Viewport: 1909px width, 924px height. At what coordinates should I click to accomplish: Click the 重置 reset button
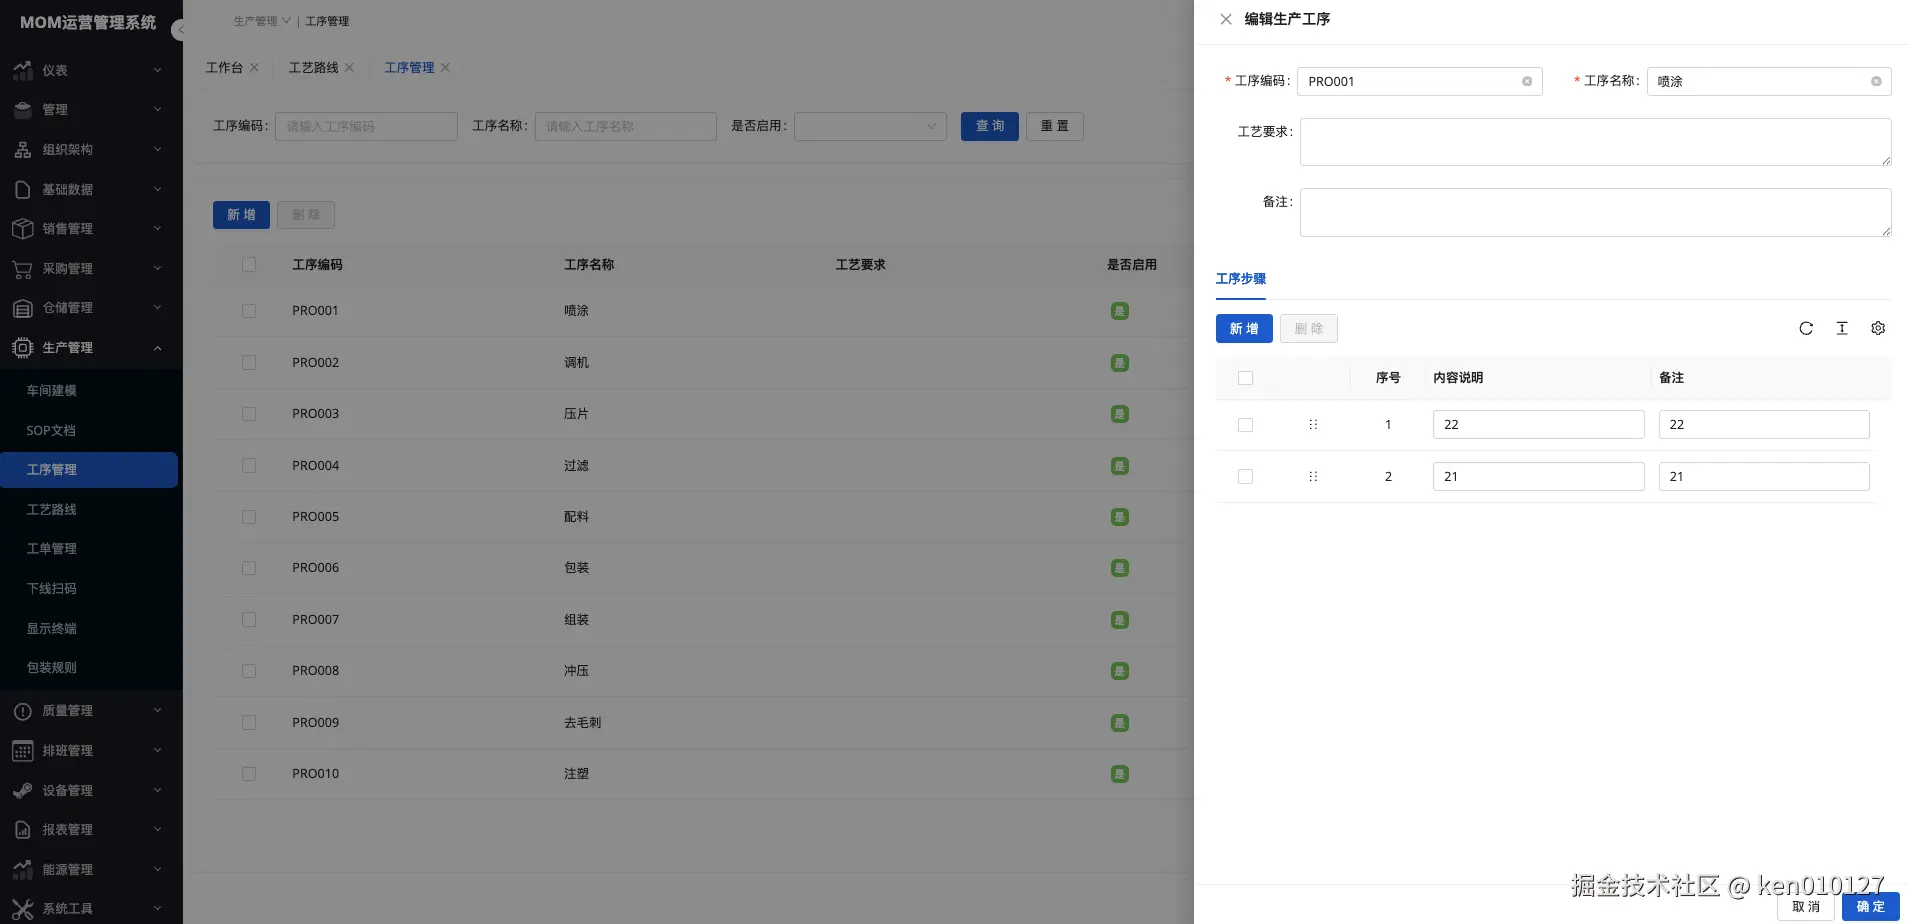point(1055,126)
